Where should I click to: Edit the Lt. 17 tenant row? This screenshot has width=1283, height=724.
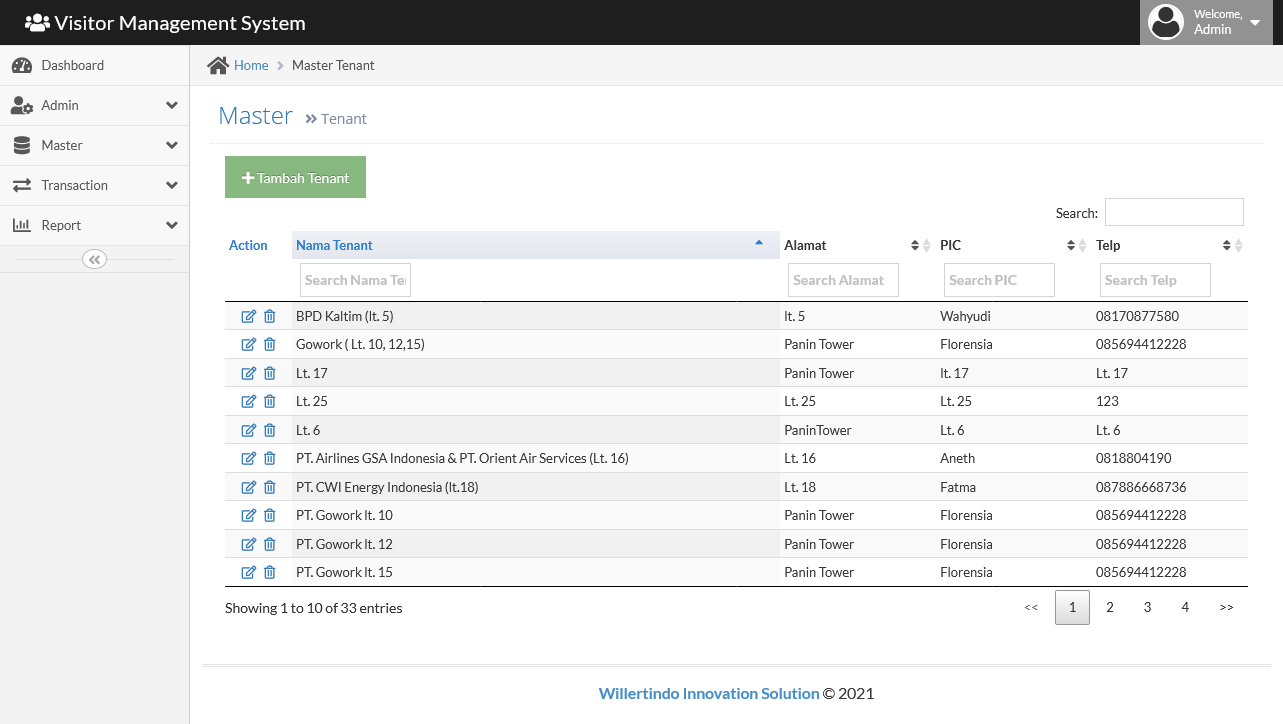249,373
